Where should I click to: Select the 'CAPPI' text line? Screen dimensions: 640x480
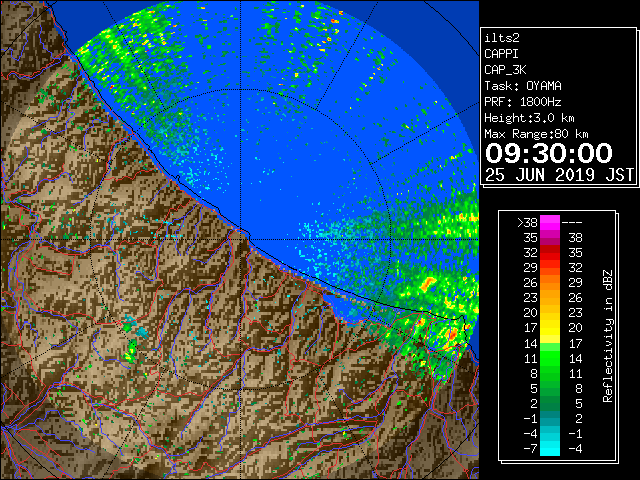coord(501,54)
